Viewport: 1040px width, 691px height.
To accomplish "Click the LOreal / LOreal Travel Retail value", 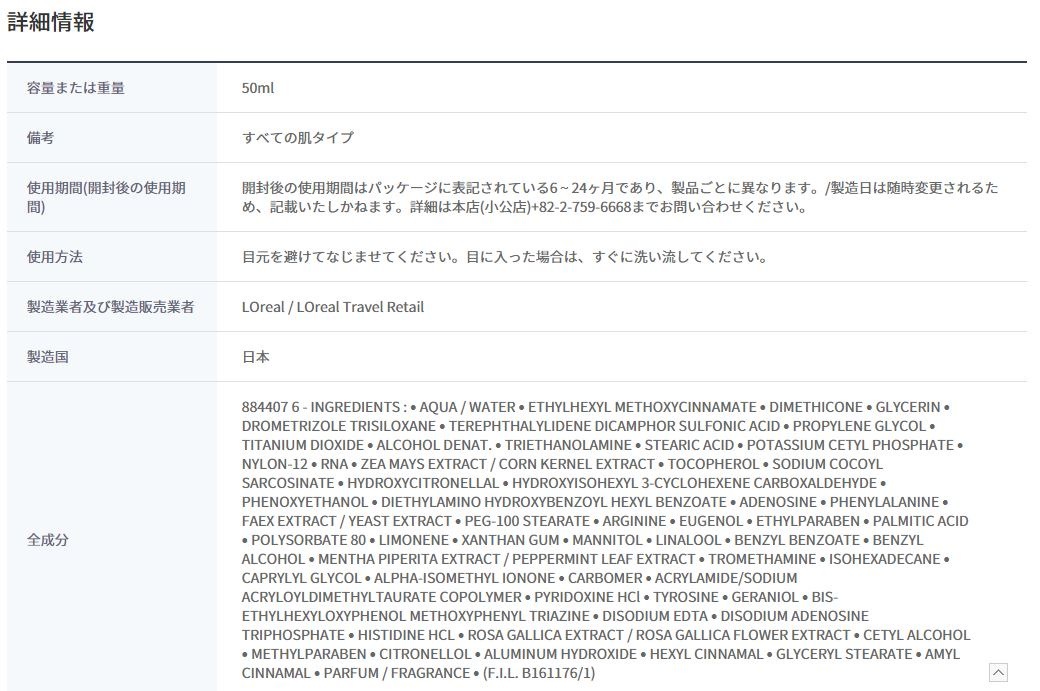I will pyautogui.click(x=333, y=307).
